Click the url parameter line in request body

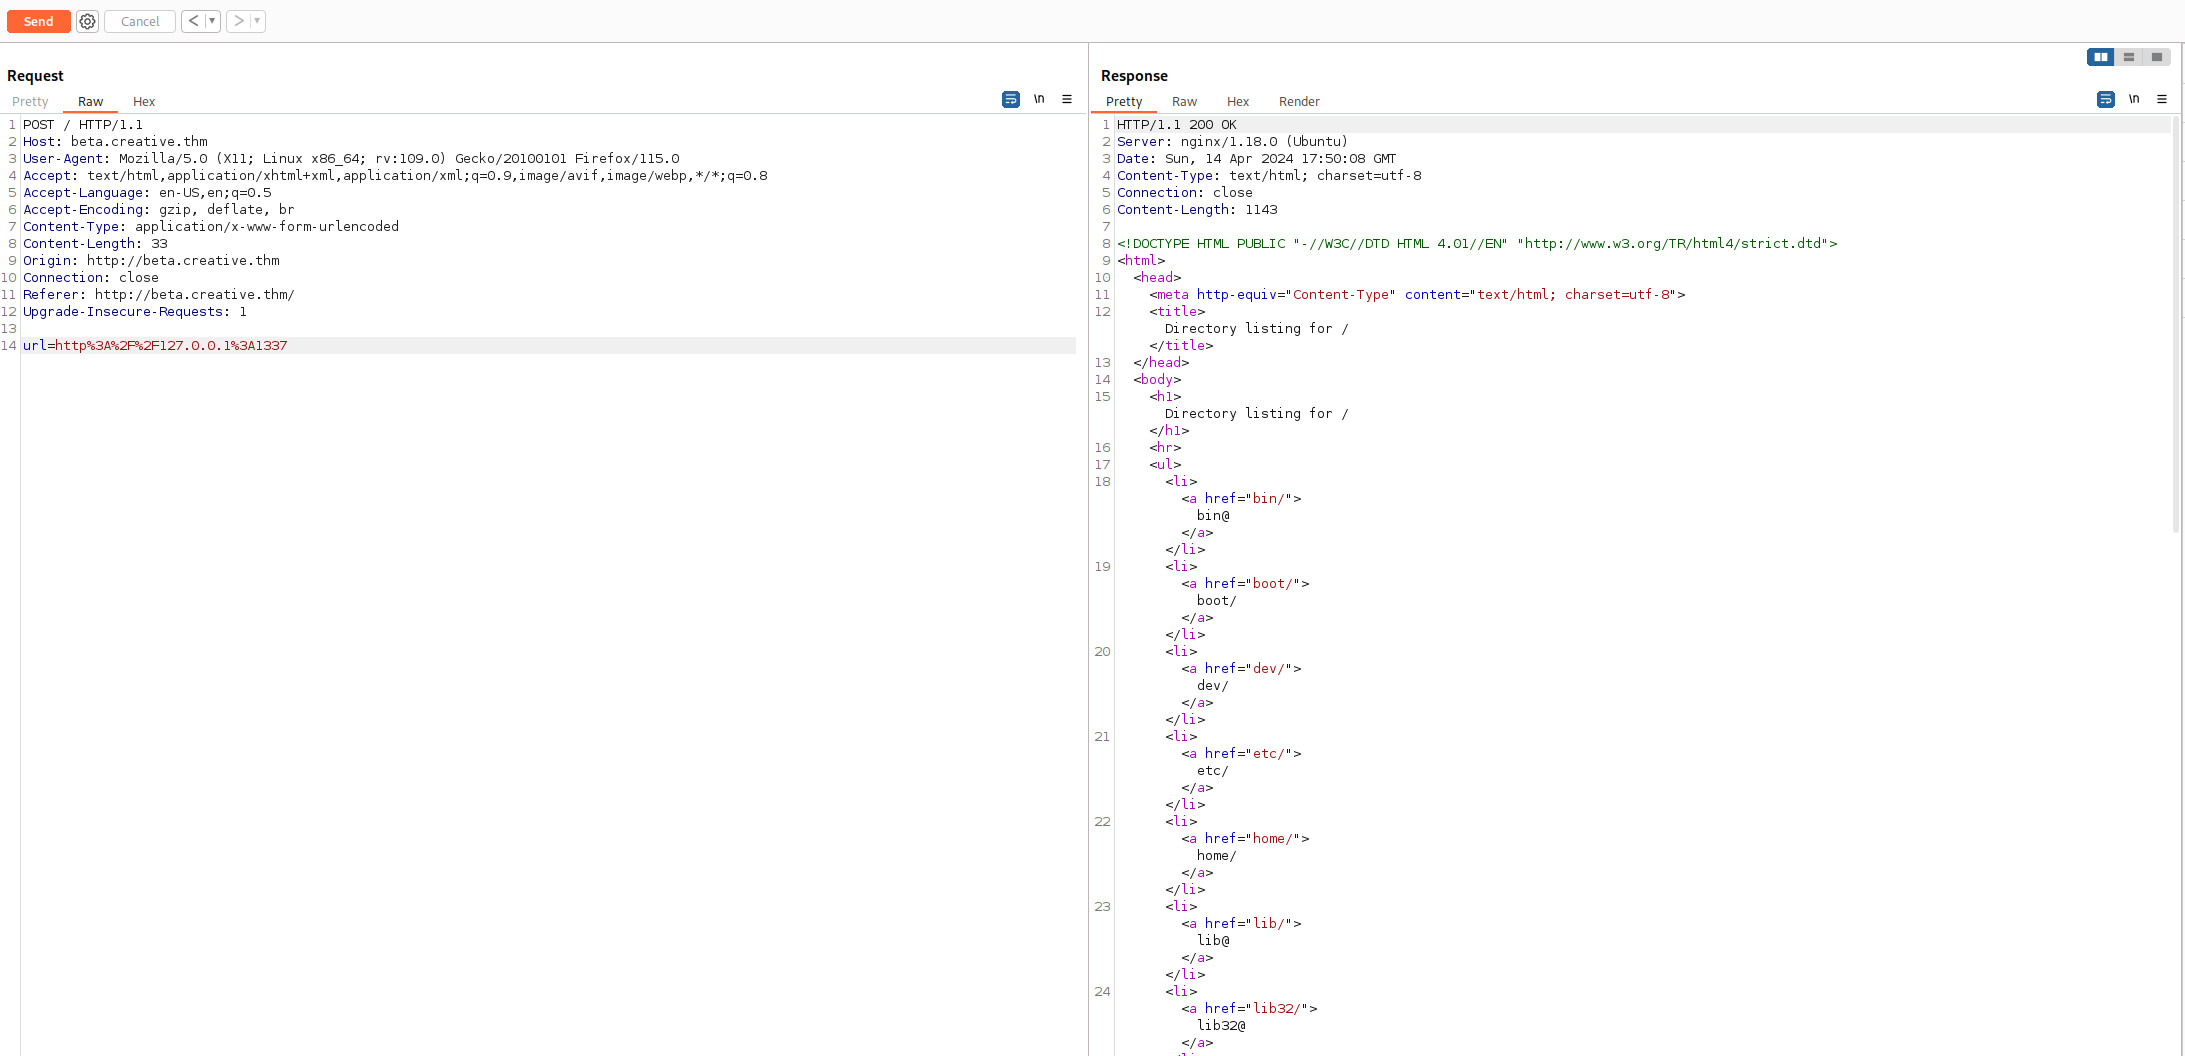coord(549,345)
